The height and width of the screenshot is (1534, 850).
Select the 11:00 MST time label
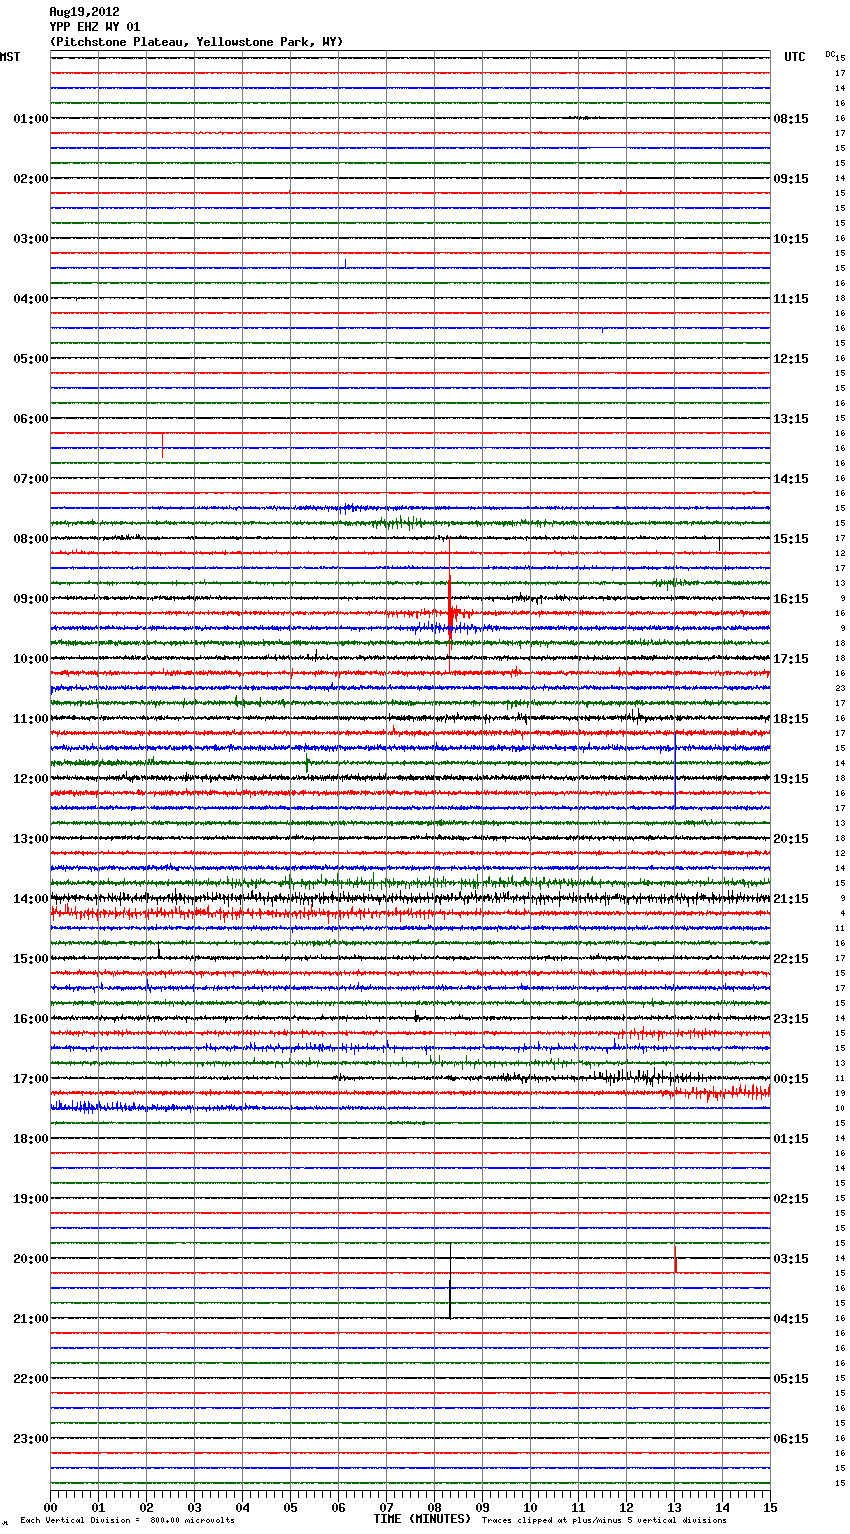pos(30,719)
